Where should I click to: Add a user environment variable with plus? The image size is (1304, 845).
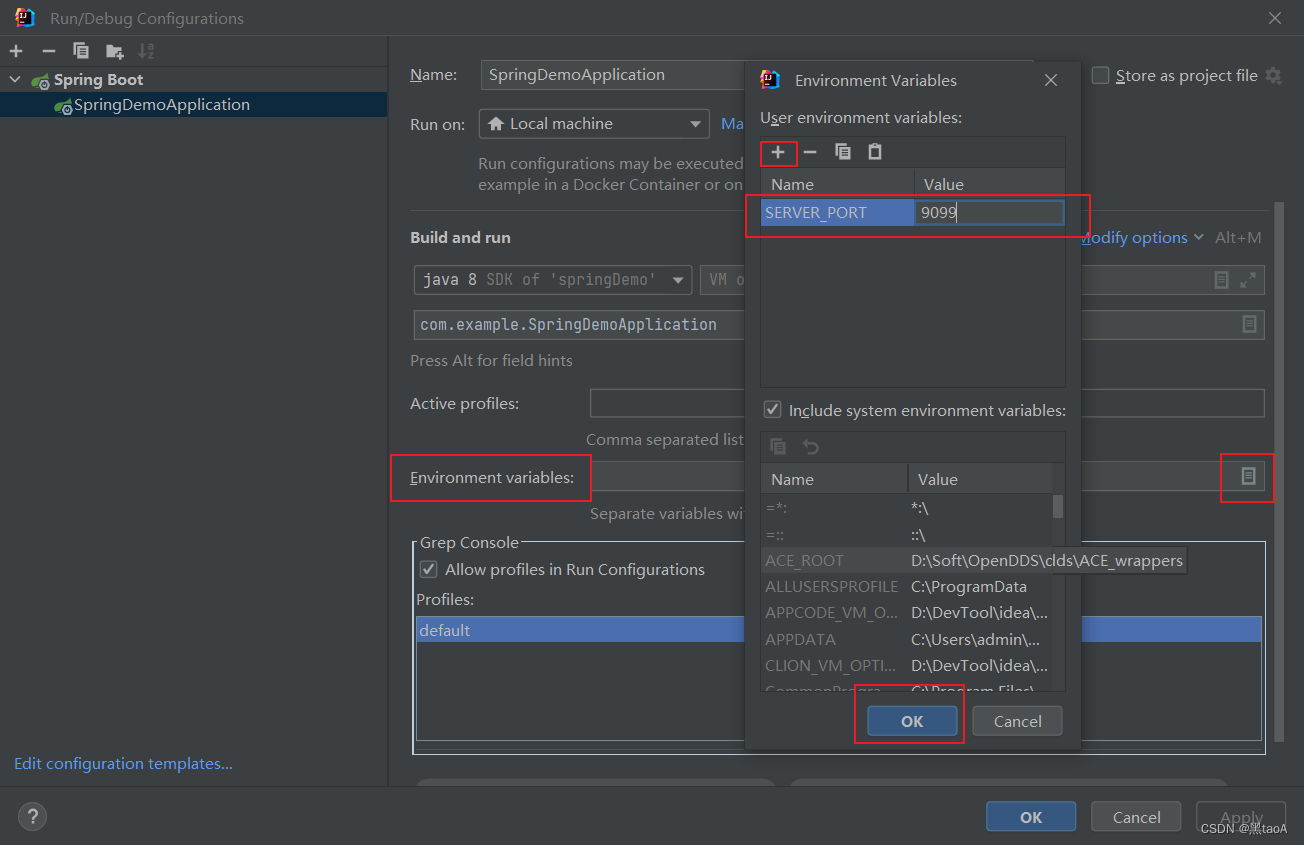[778, 152]
